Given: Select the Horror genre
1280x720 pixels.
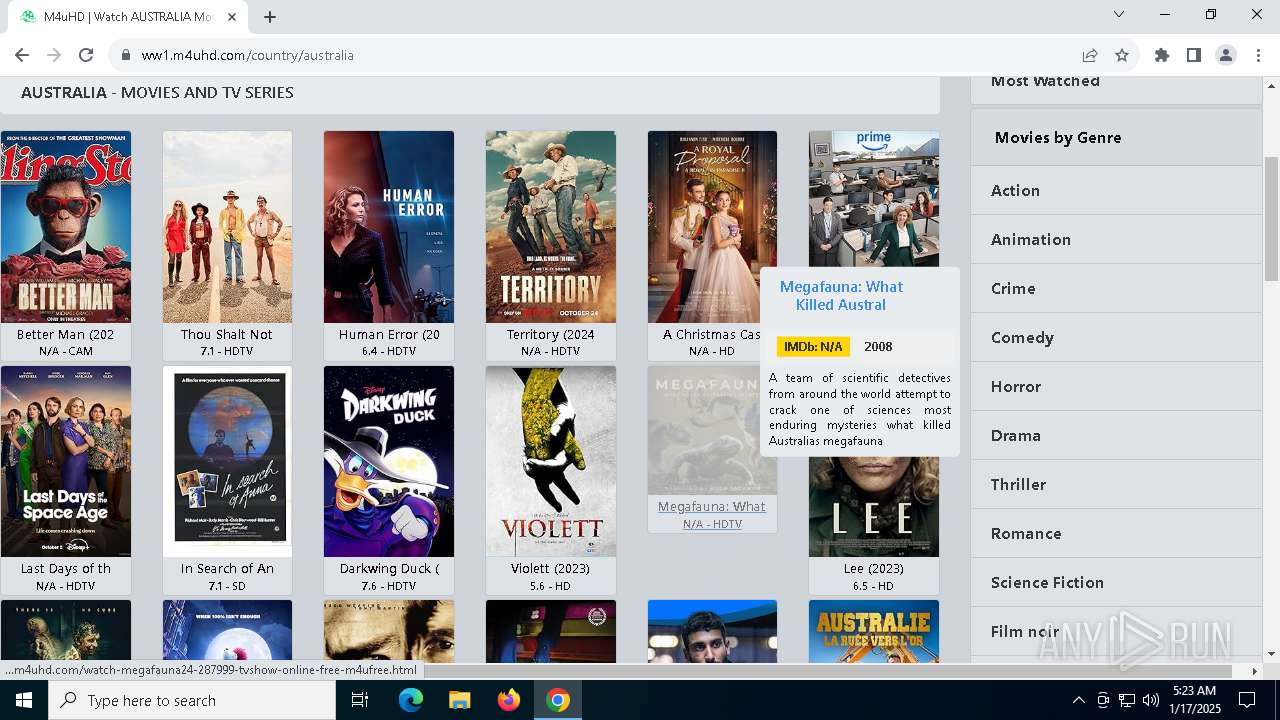Looking at the screenshot, I should point(1116,386).
